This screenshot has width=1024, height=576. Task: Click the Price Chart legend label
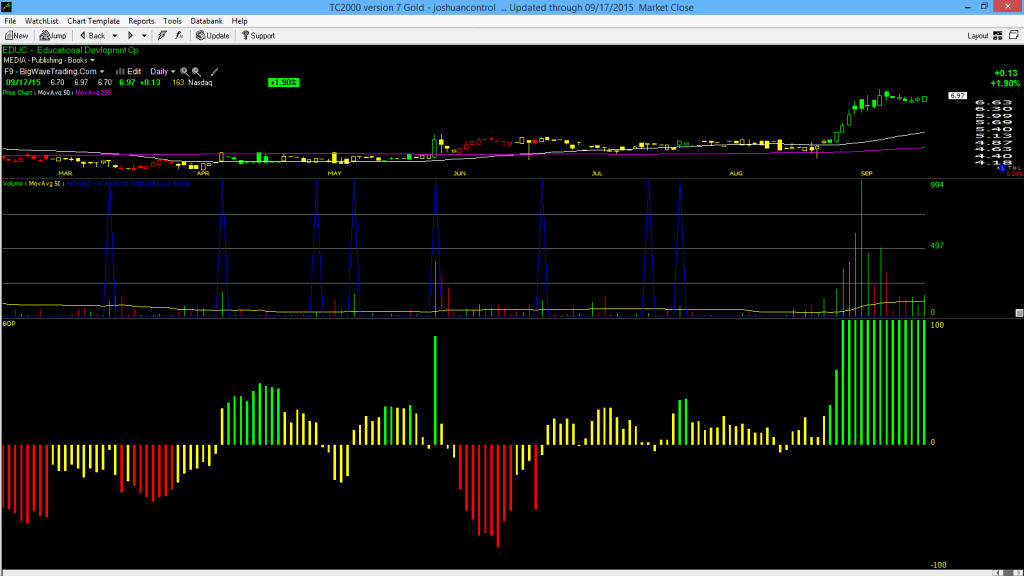pyautogui.click(x=18, y=93)
